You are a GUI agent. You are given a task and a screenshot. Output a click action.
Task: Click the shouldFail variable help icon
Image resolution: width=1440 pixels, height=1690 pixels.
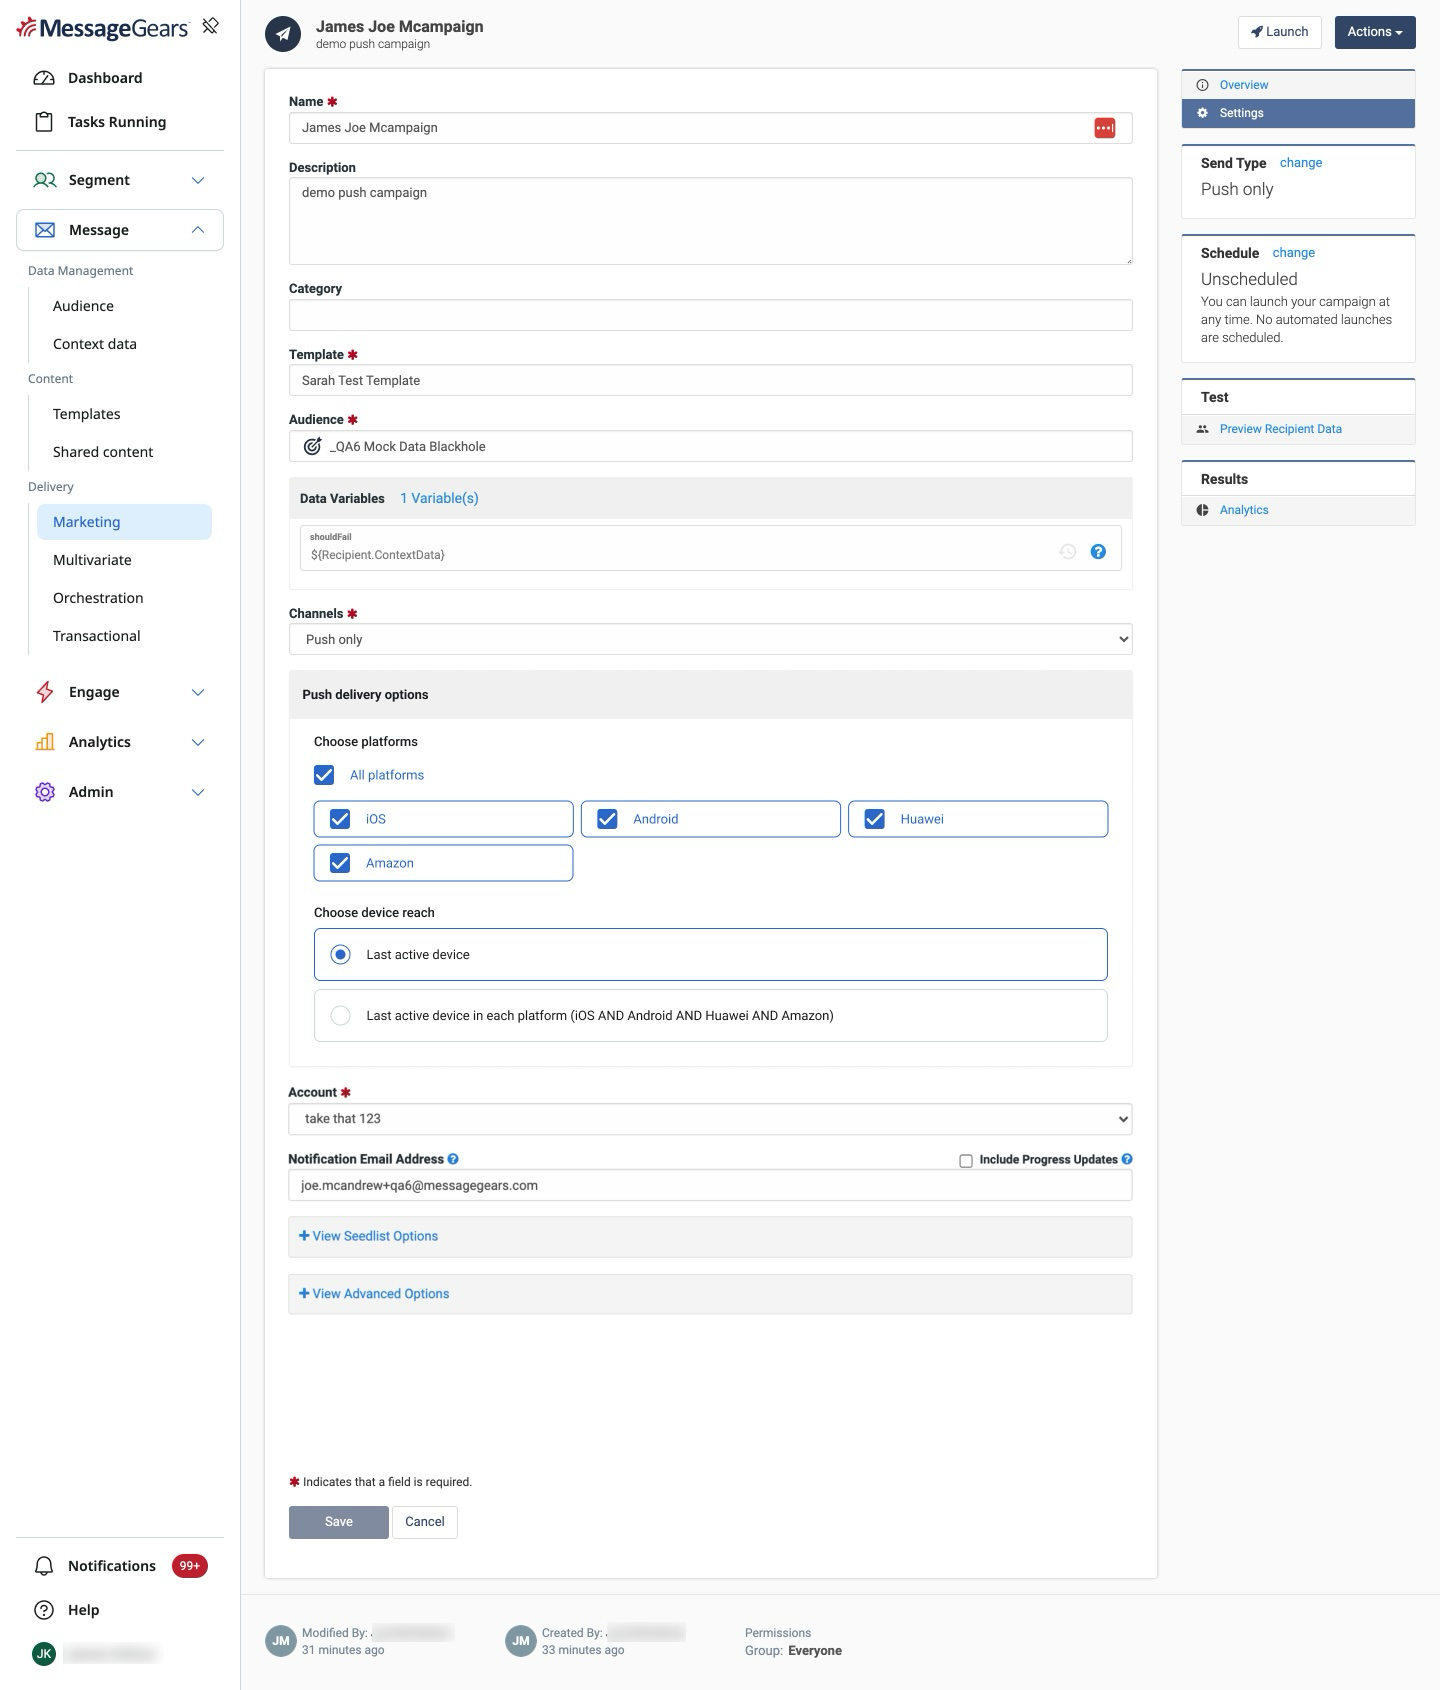tap(1098, 551)
